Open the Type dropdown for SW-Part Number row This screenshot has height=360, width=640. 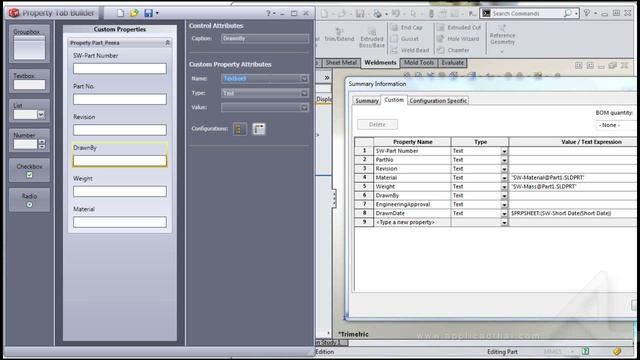pos(504,151)
